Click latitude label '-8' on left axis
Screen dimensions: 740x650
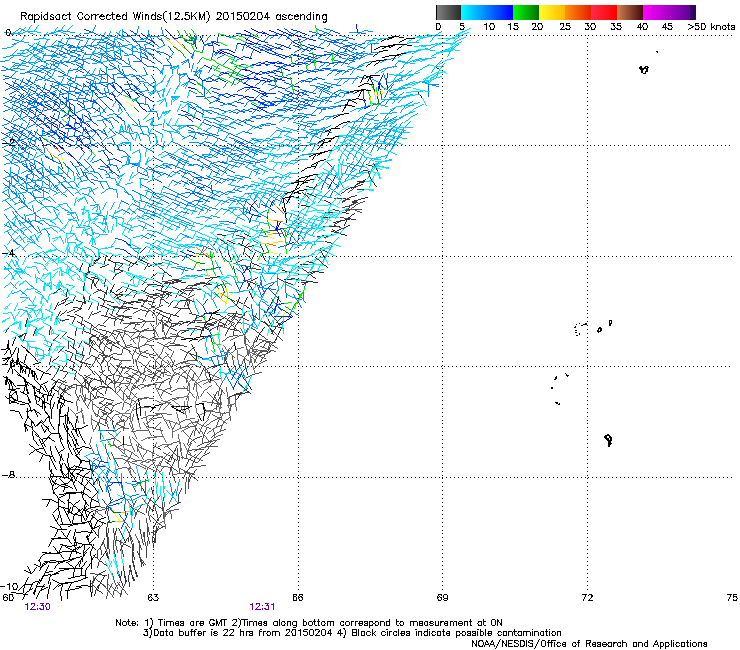(x=8, y=474)
